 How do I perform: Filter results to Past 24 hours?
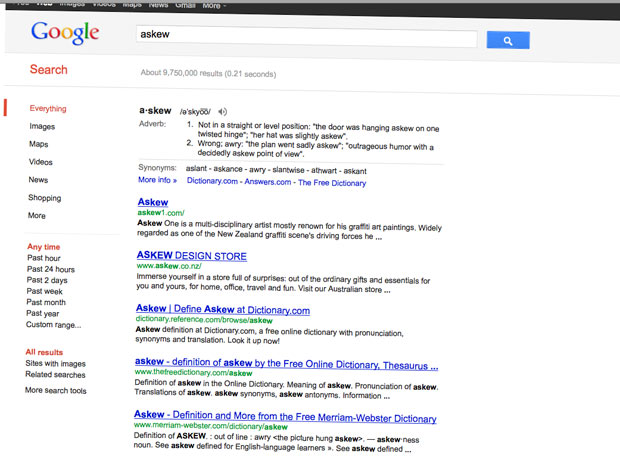click(51, 269)
